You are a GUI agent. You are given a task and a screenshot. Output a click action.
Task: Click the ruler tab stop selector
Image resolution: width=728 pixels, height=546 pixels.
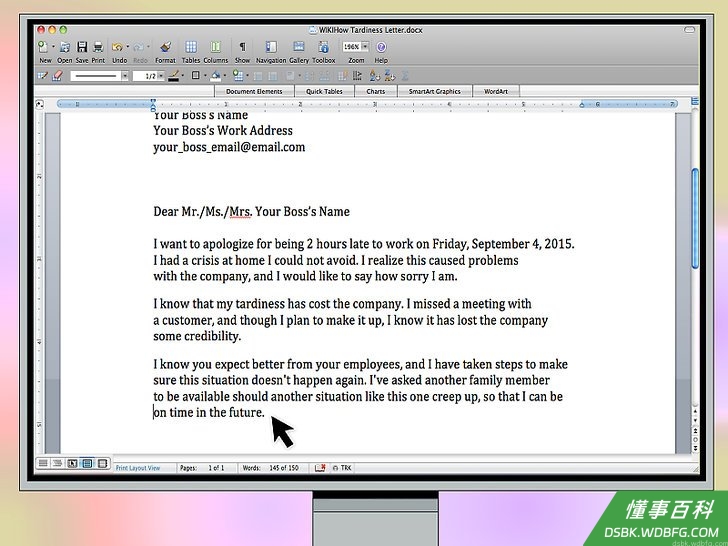click(40, 104)
